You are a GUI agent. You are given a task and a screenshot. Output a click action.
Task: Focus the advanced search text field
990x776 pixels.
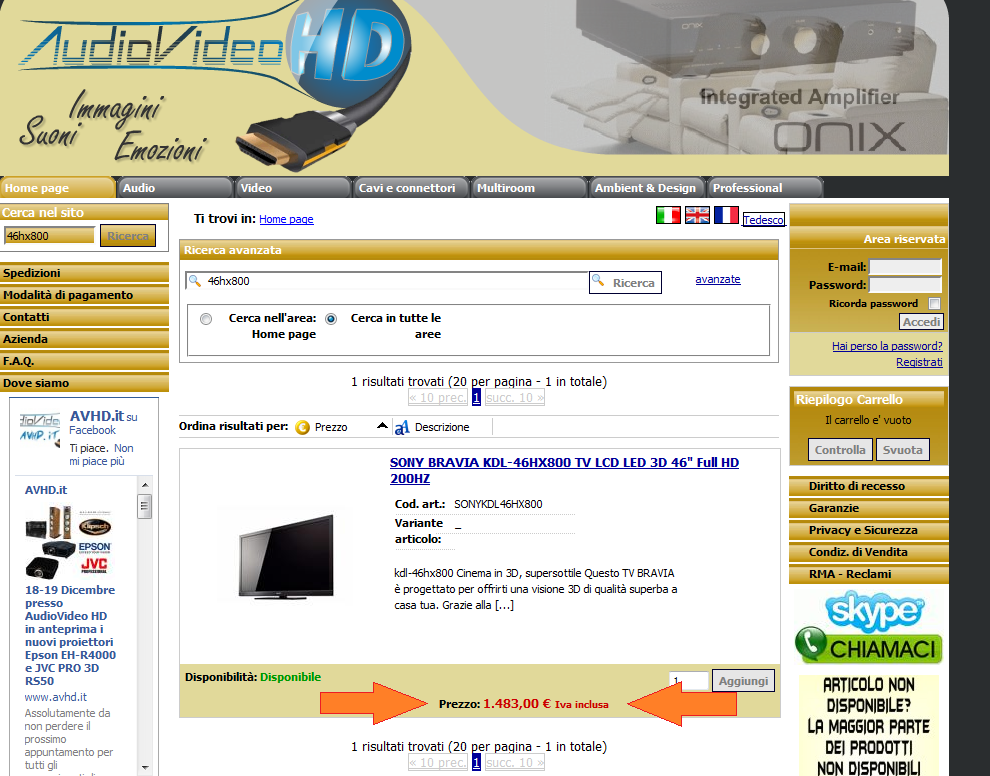[386, 281]
